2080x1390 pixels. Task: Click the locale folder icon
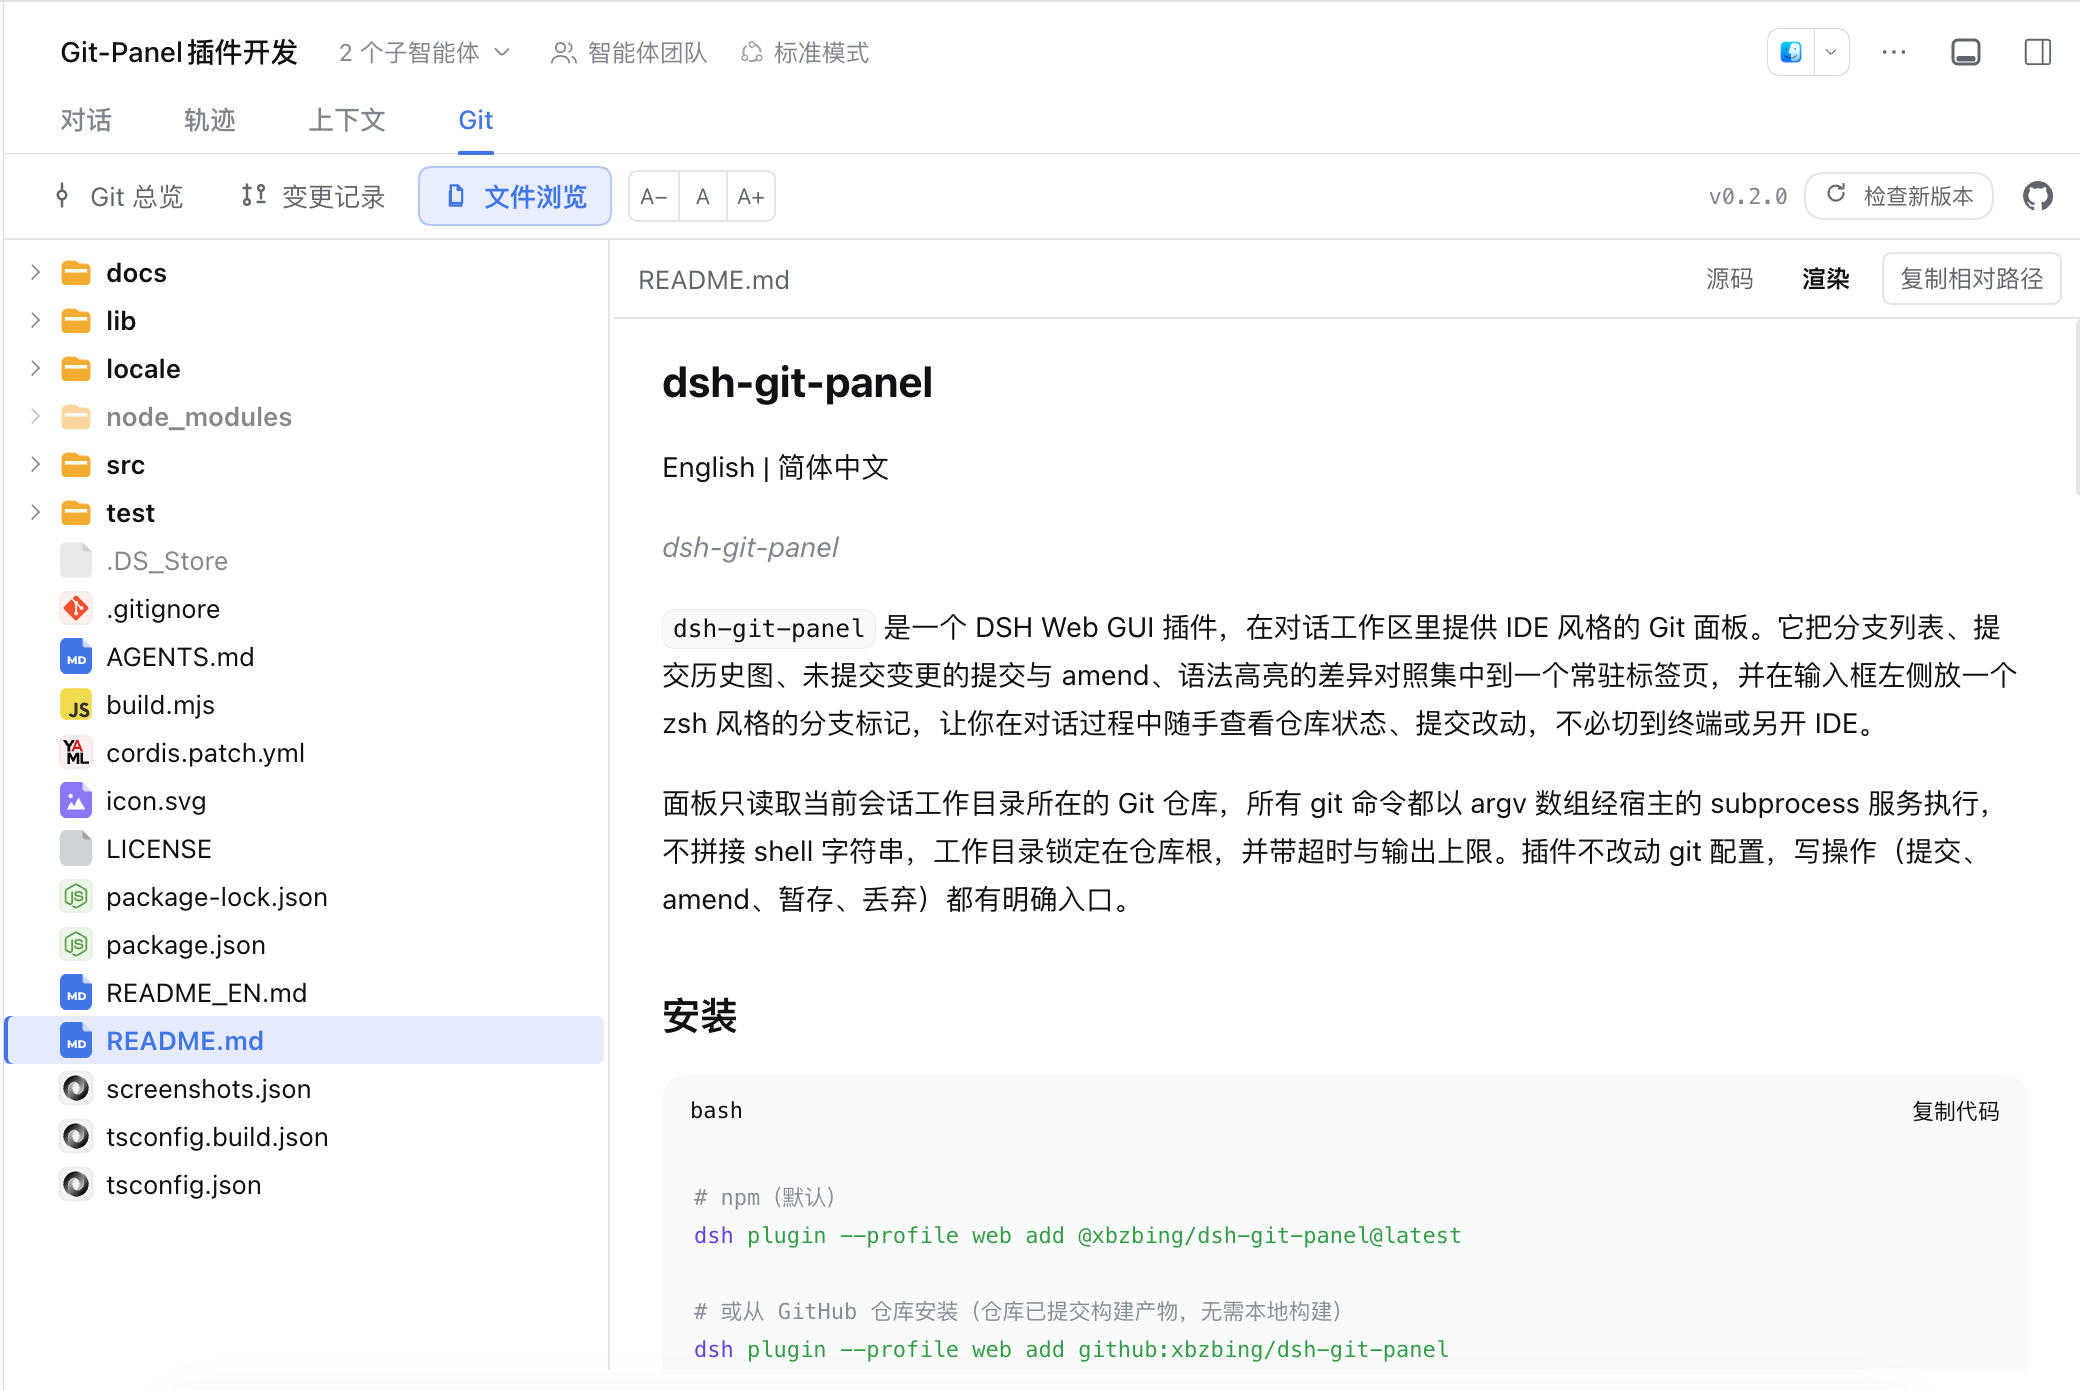76,368
